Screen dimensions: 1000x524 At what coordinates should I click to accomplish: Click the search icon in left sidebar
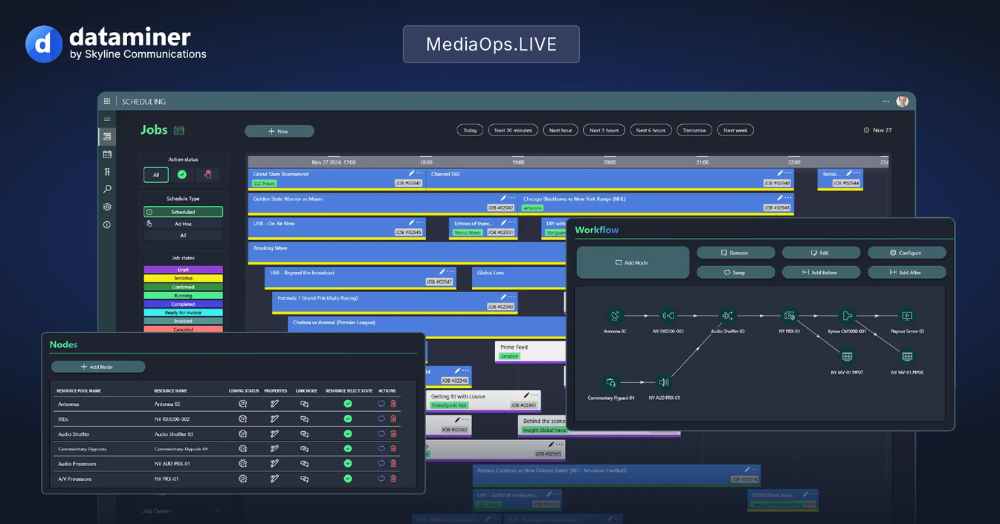pos(107,189)
